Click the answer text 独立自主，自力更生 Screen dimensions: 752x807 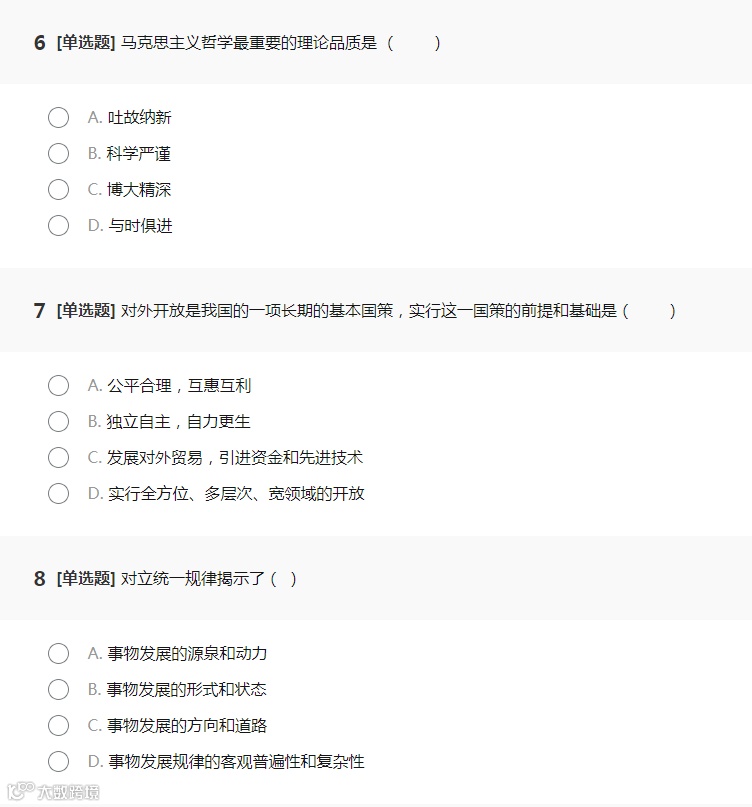point(178,422)
